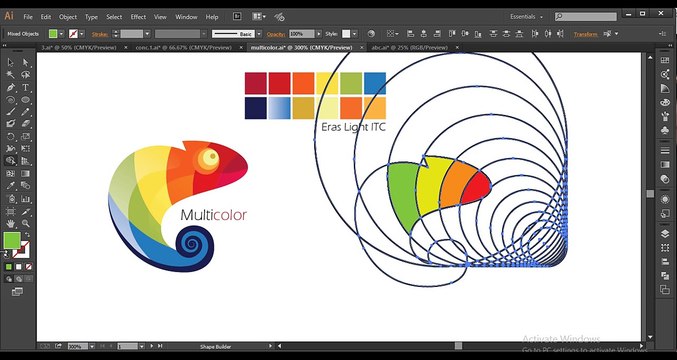Open the Layers panel icon in dock
This screenshot has width=677, height=360.
pos(665,234)
